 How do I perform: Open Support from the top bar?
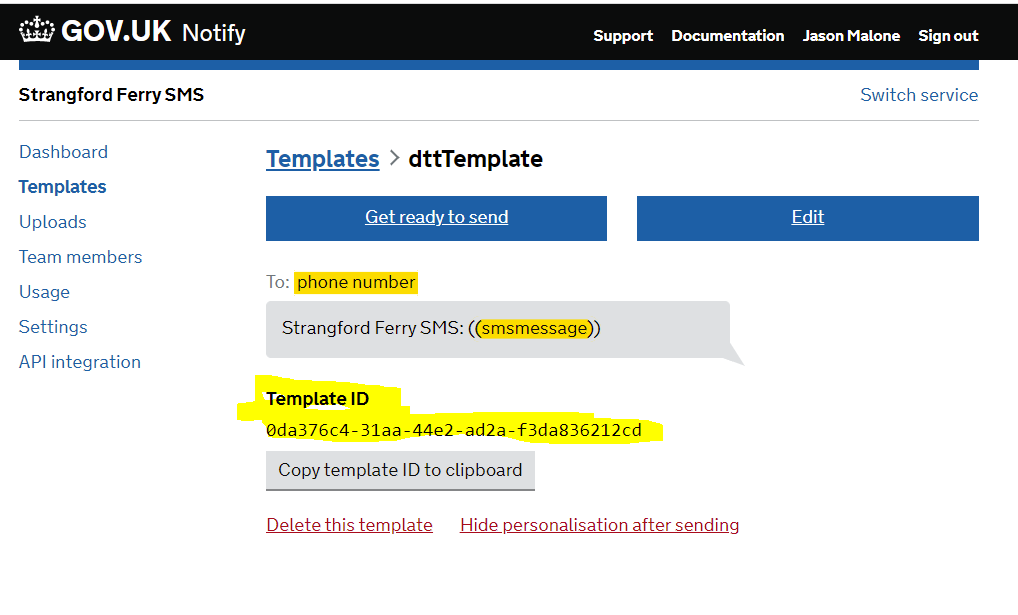[x=623, y=36]
